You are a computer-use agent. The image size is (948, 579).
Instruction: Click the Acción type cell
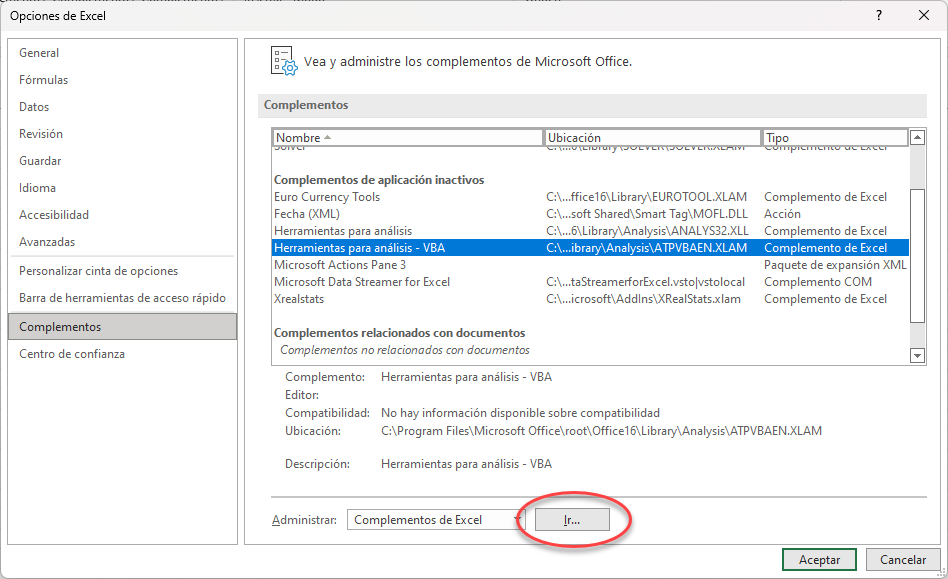782,214
